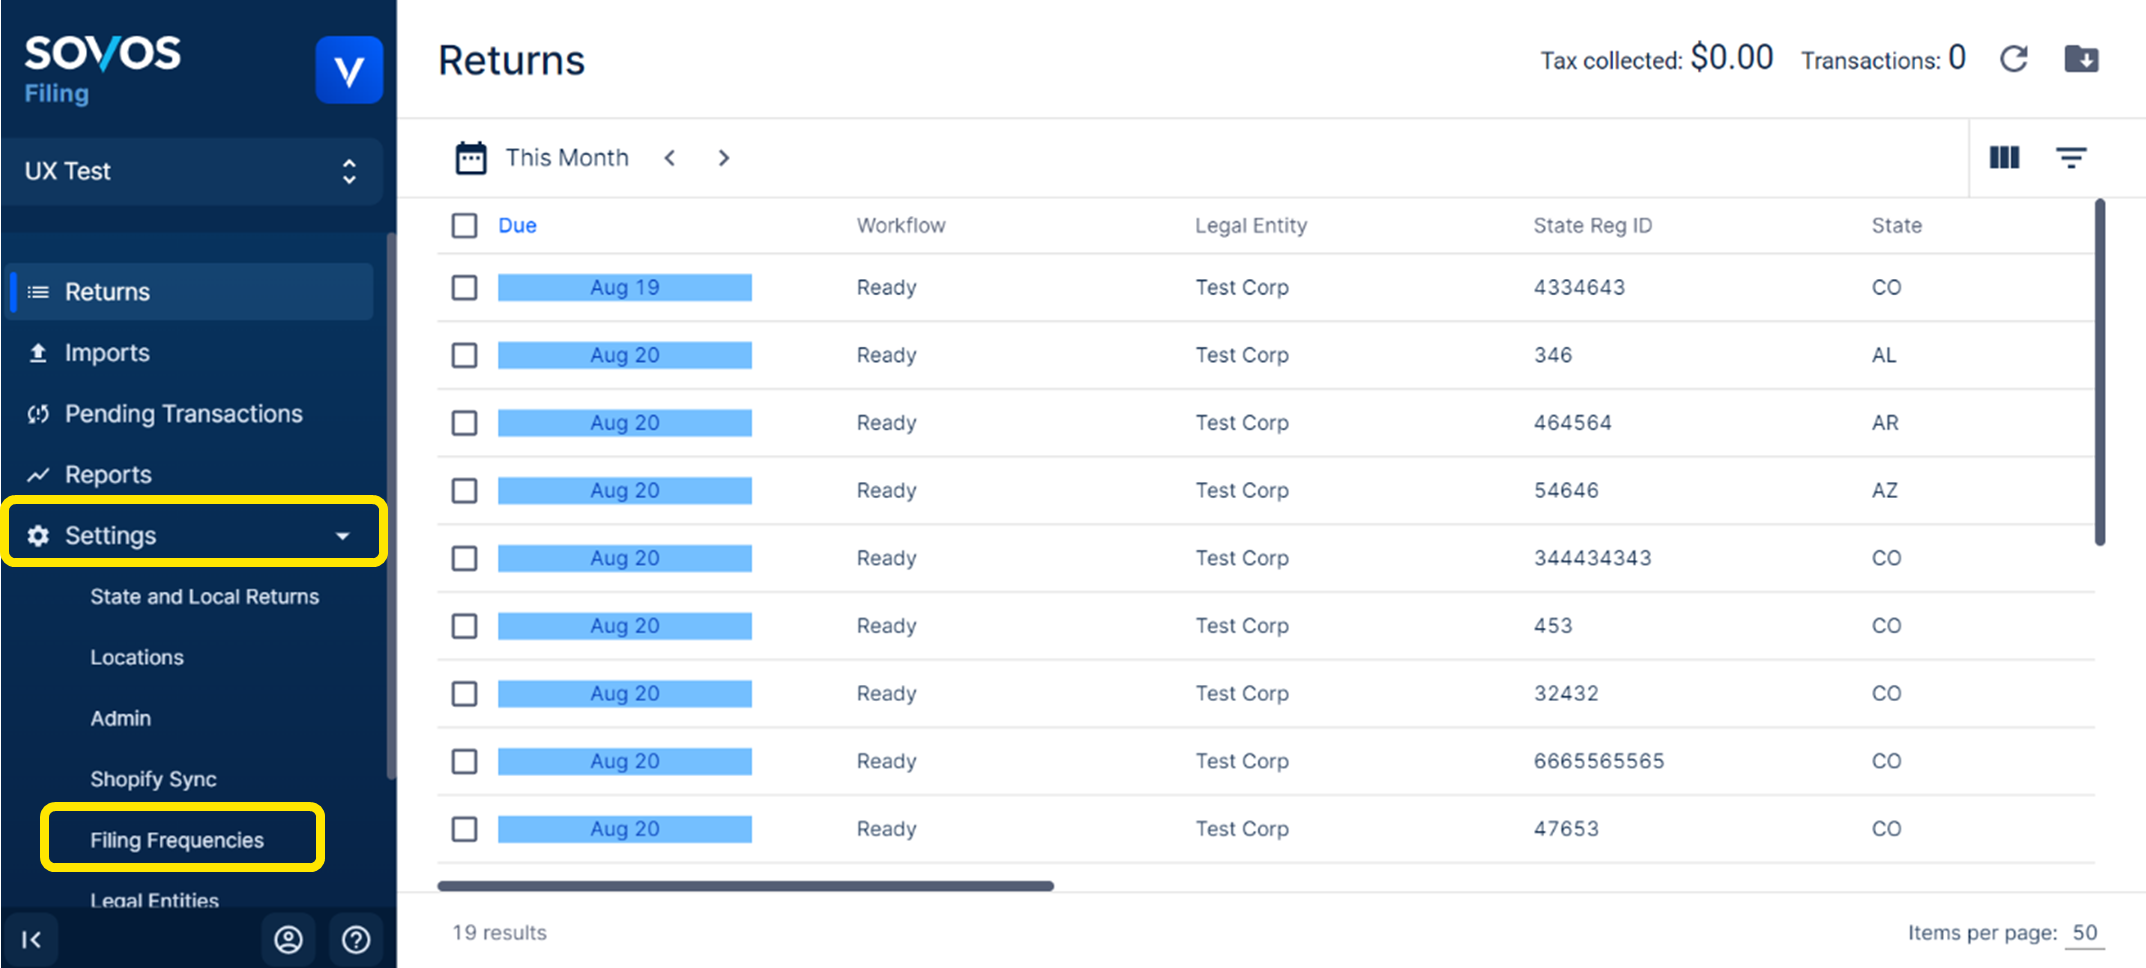
Task: Open the help question mark icon
Action: point(356,939)
